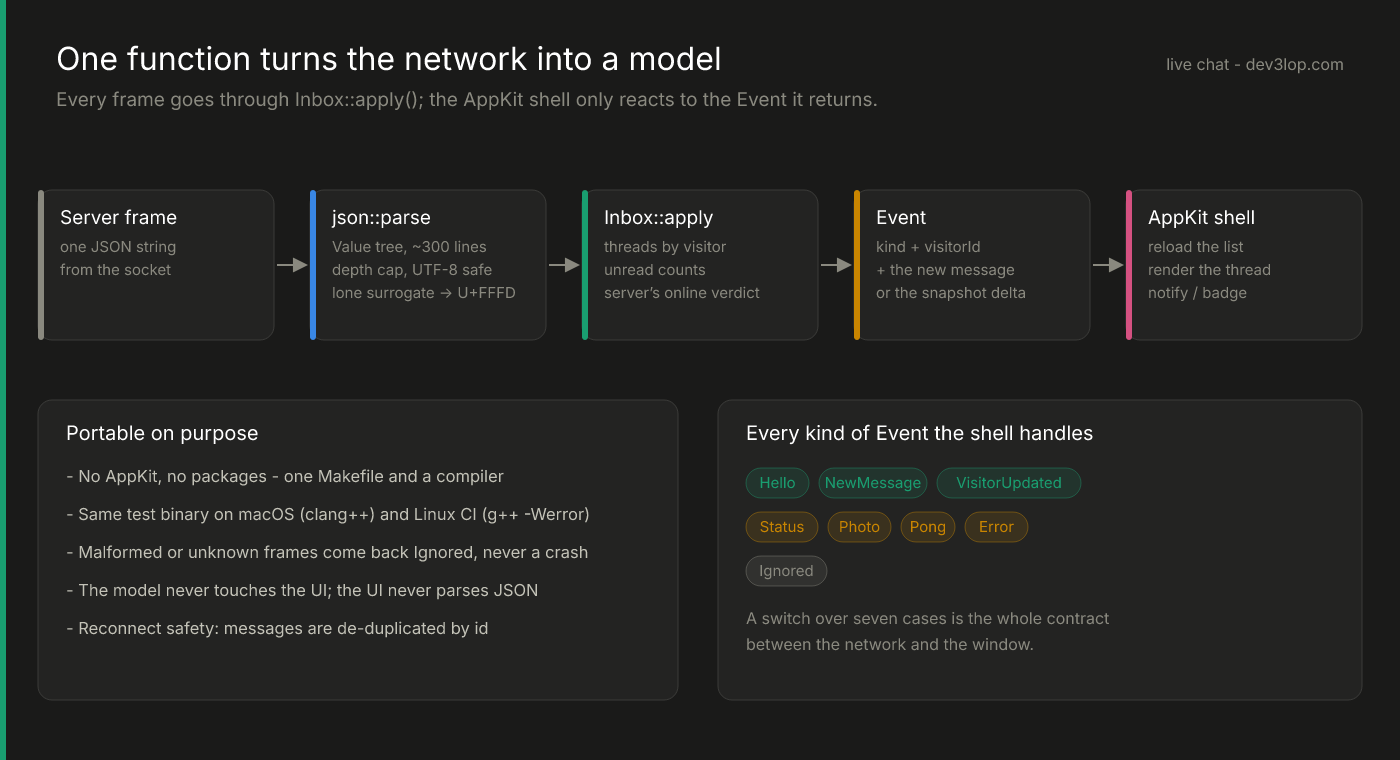Click the AppKit shell card
This screenshot has width=1400, height=760.
pyautogui.click(x=1244, y=265)
